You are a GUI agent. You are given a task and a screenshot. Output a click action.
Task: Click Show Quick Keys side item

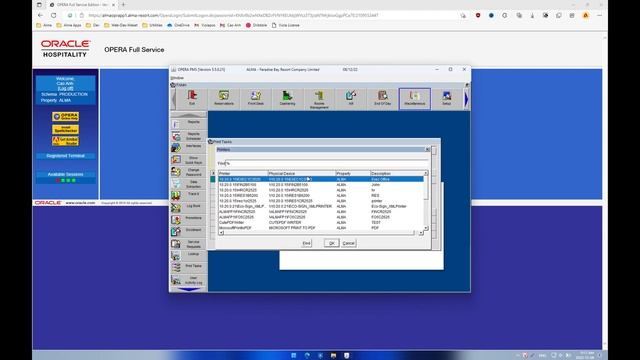188,160
